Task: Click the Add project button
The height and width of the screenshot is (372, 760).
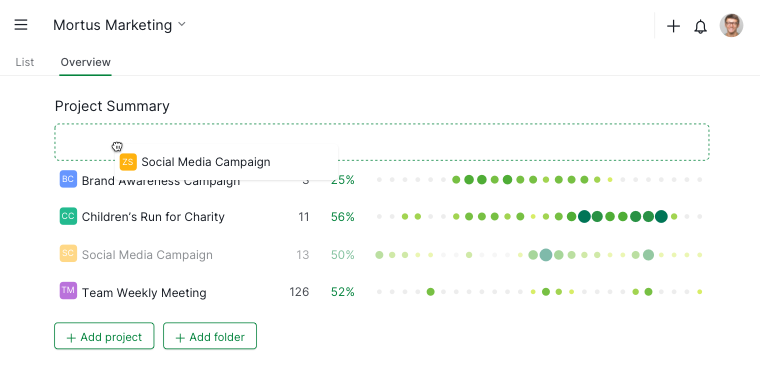Action: [x=104, y=336]
